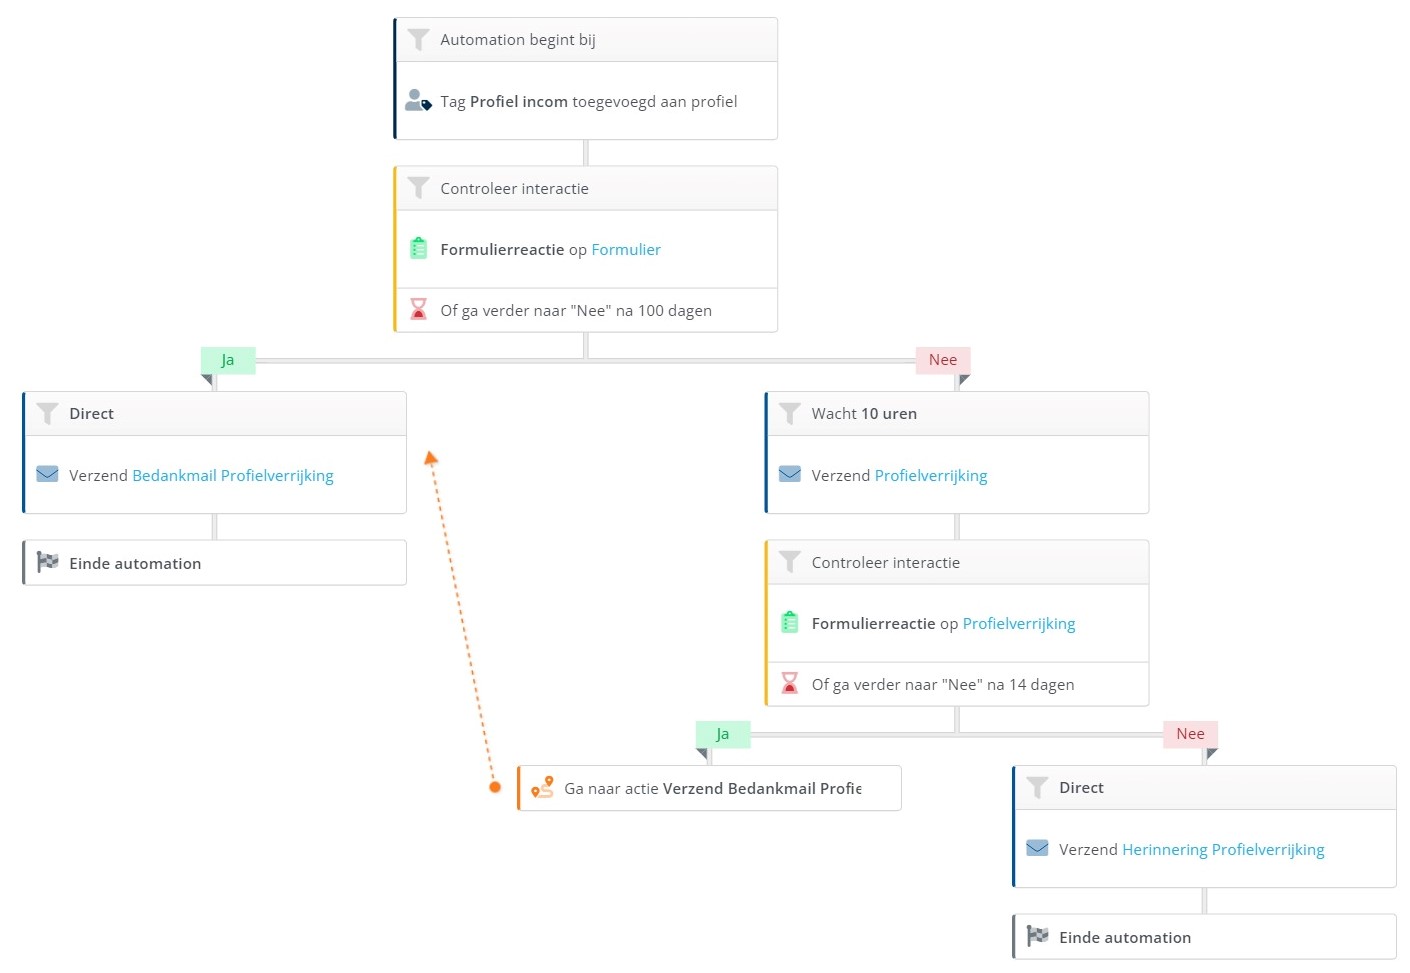The width and height of the screenshot is (1410, 973).
Task: Click the envelope icon beside Herinnering Profielverrijking
Action: coord(1037,849)
